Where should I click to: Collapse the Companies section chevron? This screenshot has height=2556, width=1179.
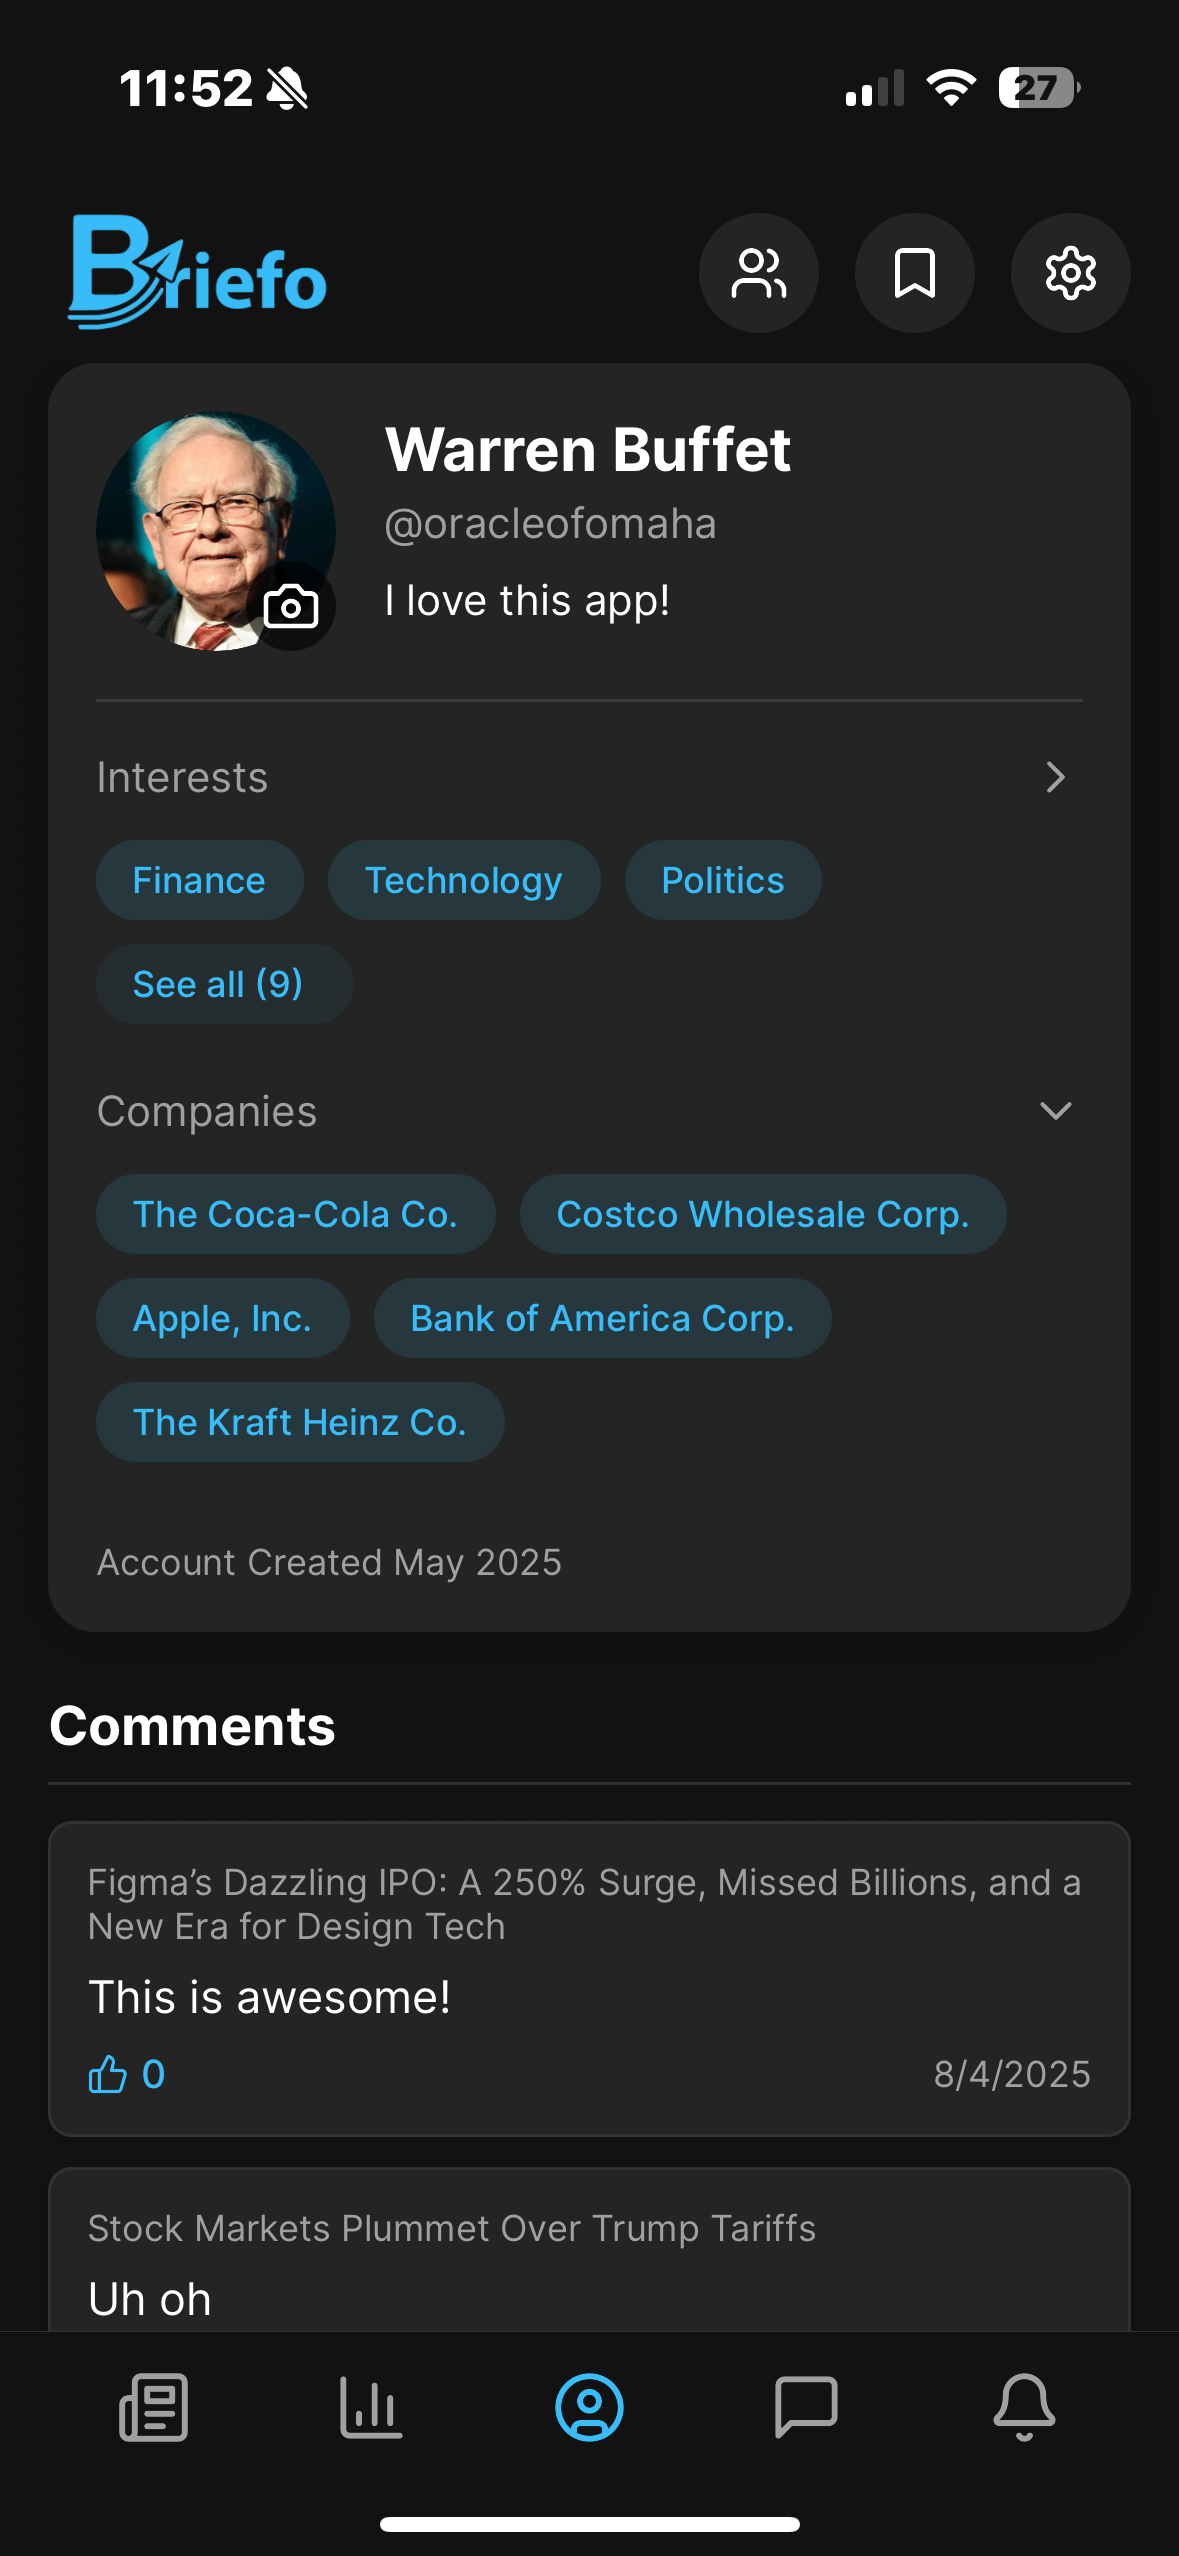(1055, 1111)
